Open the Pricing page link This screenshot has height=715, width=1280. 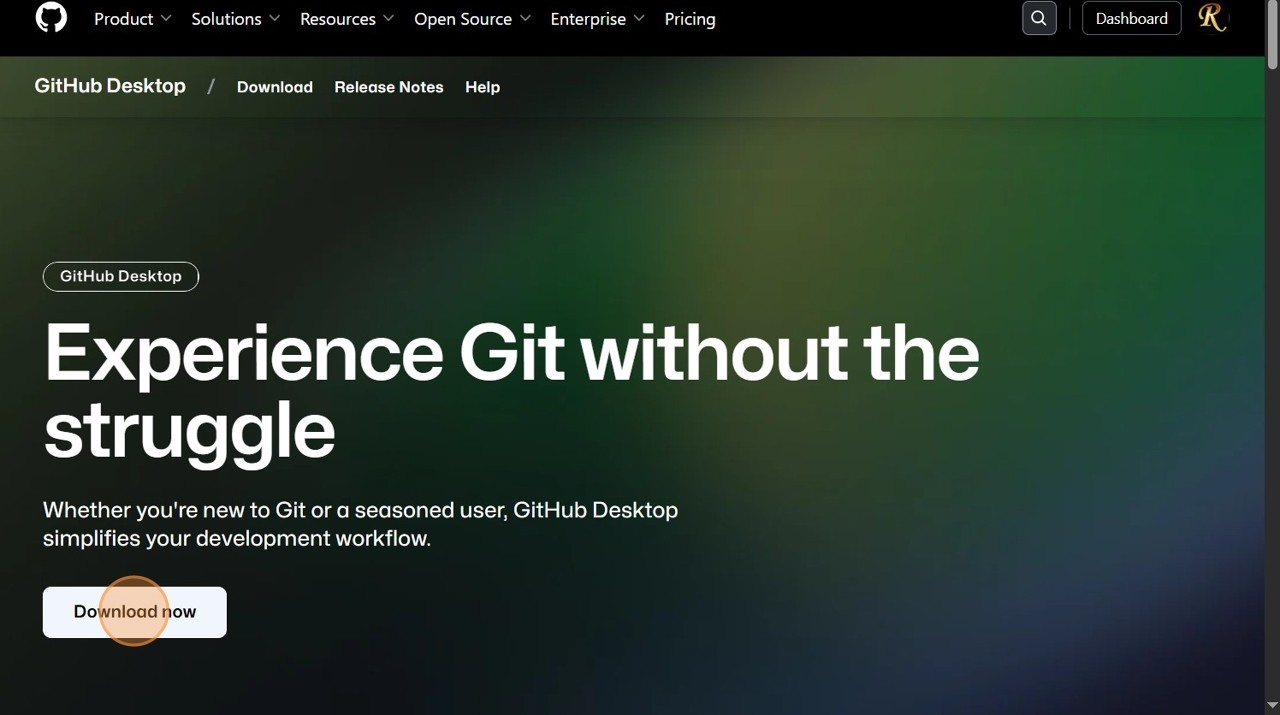click(690, 19)
